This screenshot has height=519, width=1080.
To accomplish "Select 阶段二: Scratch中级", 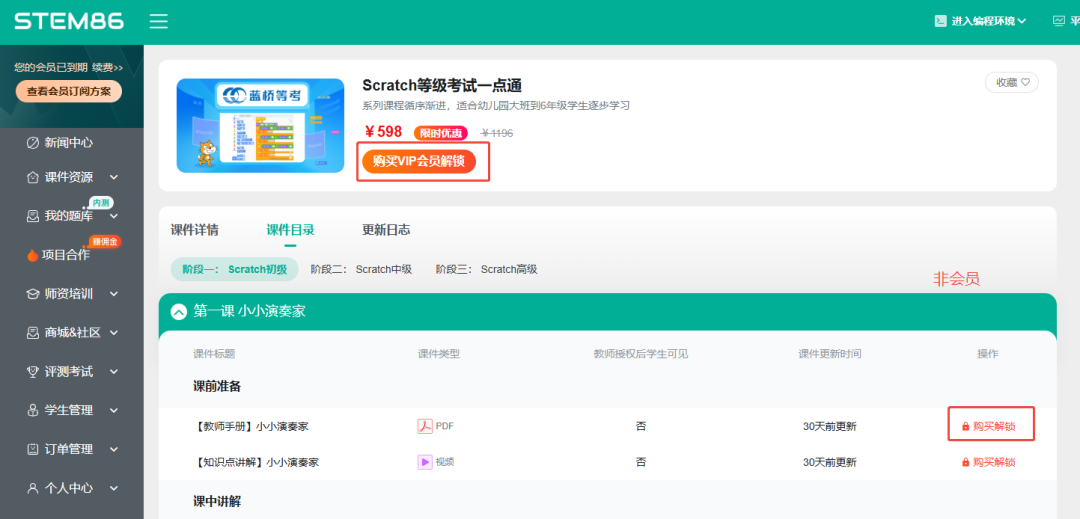I will pyautogui.click(x=361, y=269).
